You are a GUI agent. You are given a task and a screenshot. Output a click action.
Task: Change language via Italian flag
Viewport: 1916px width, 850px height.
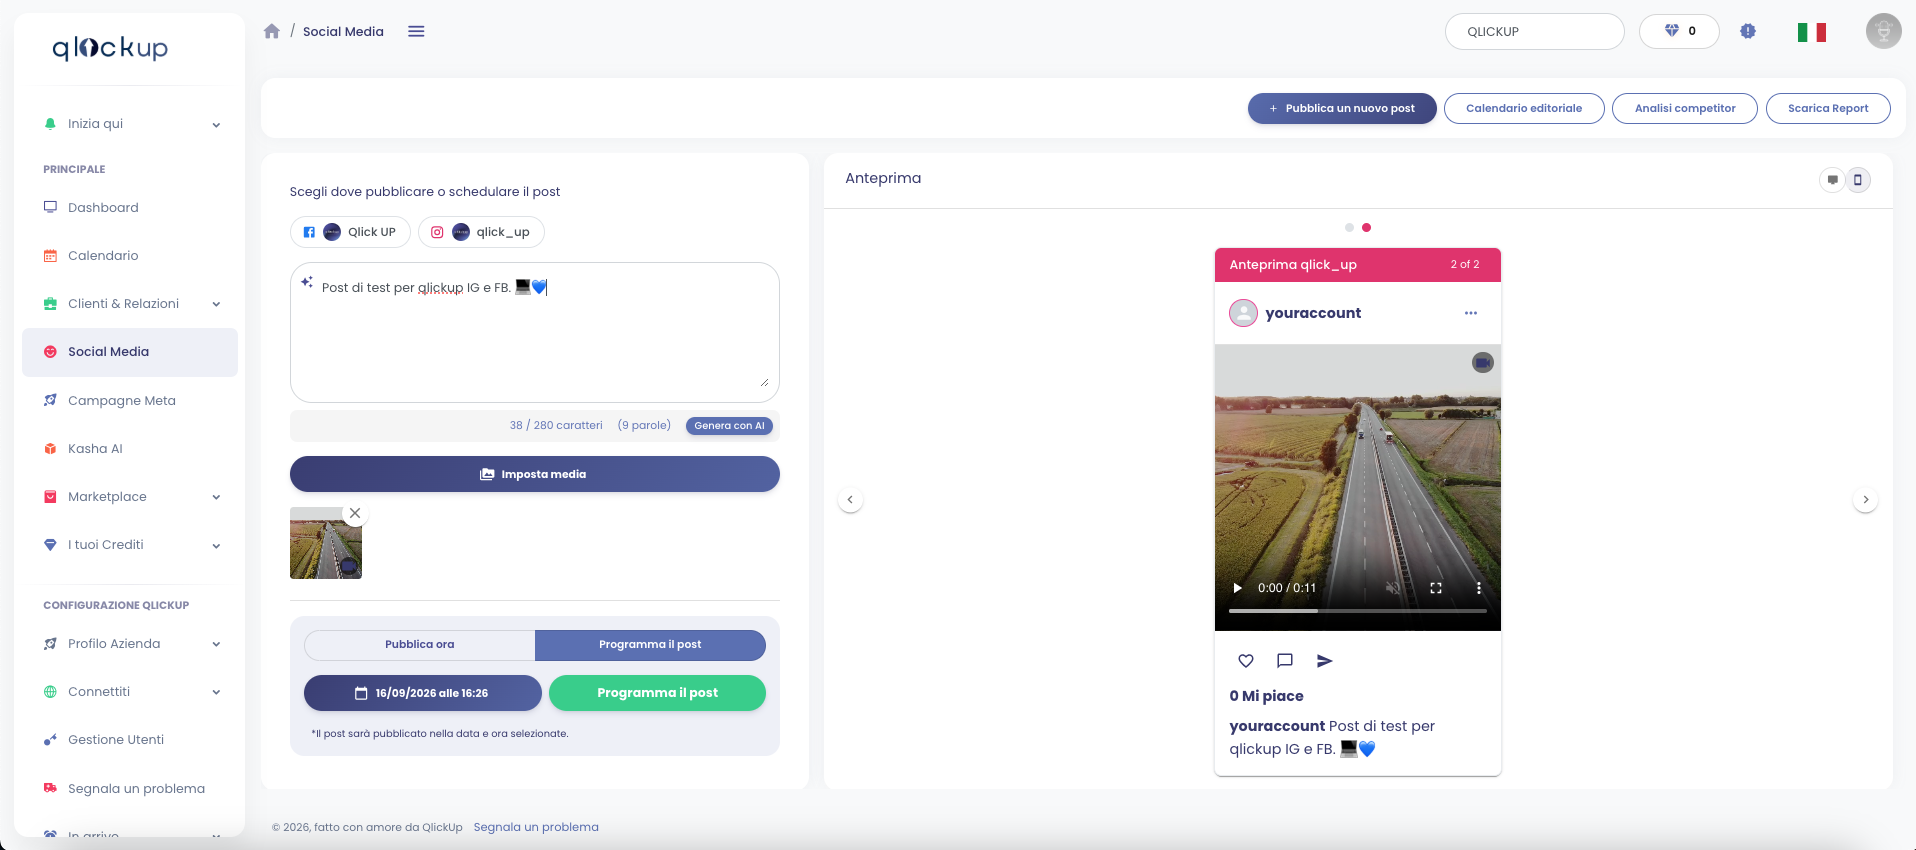pos(1811,32)
